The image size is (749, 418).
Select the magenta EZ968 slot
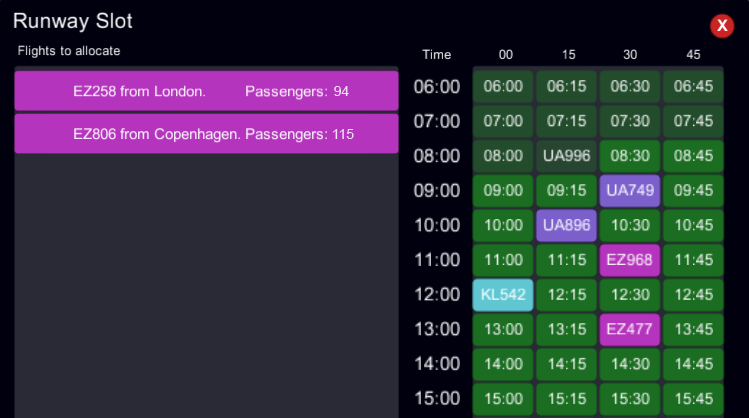click(x=631, y=260)
